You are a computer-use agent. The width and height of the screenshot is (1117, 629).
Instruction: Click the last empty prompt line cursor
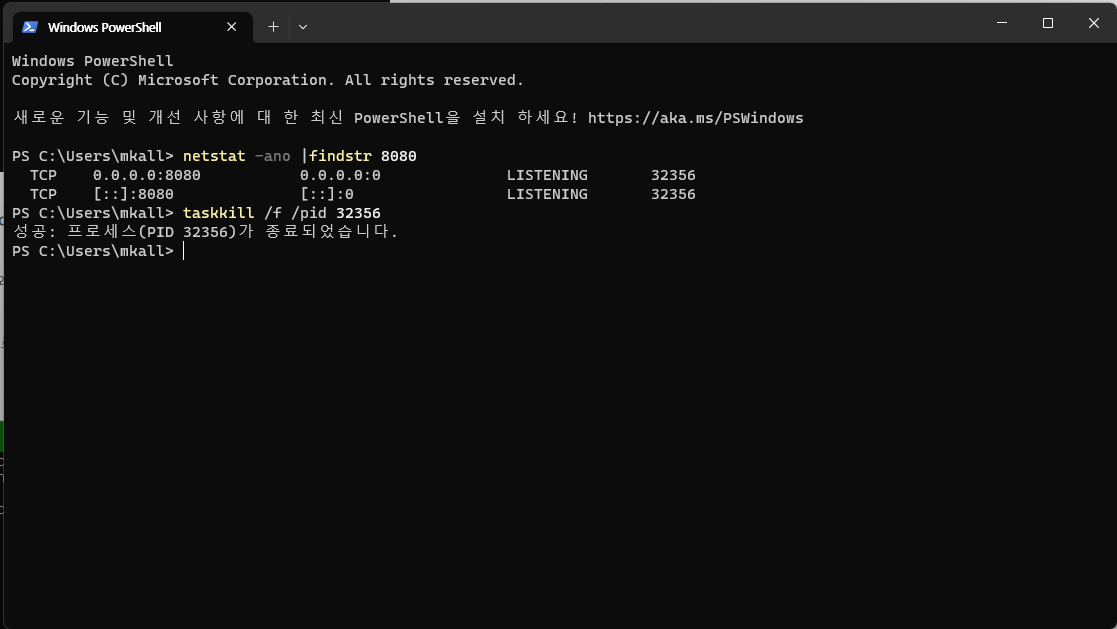[x=184, y=251]
